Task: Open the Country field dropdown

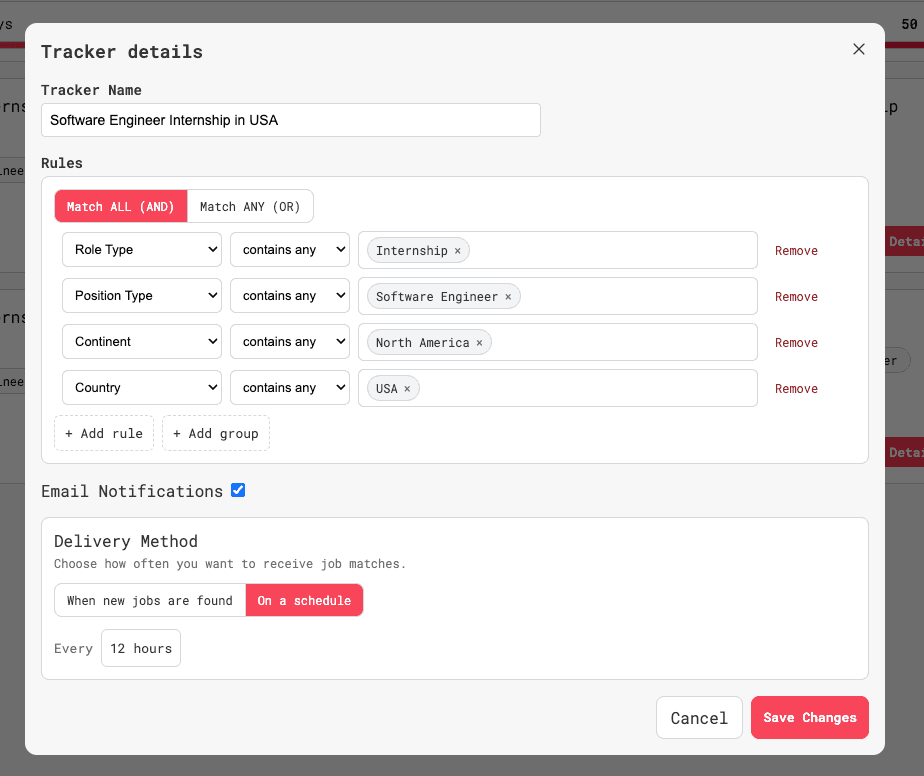Action: pyautogui.click(x=142, y=388)
